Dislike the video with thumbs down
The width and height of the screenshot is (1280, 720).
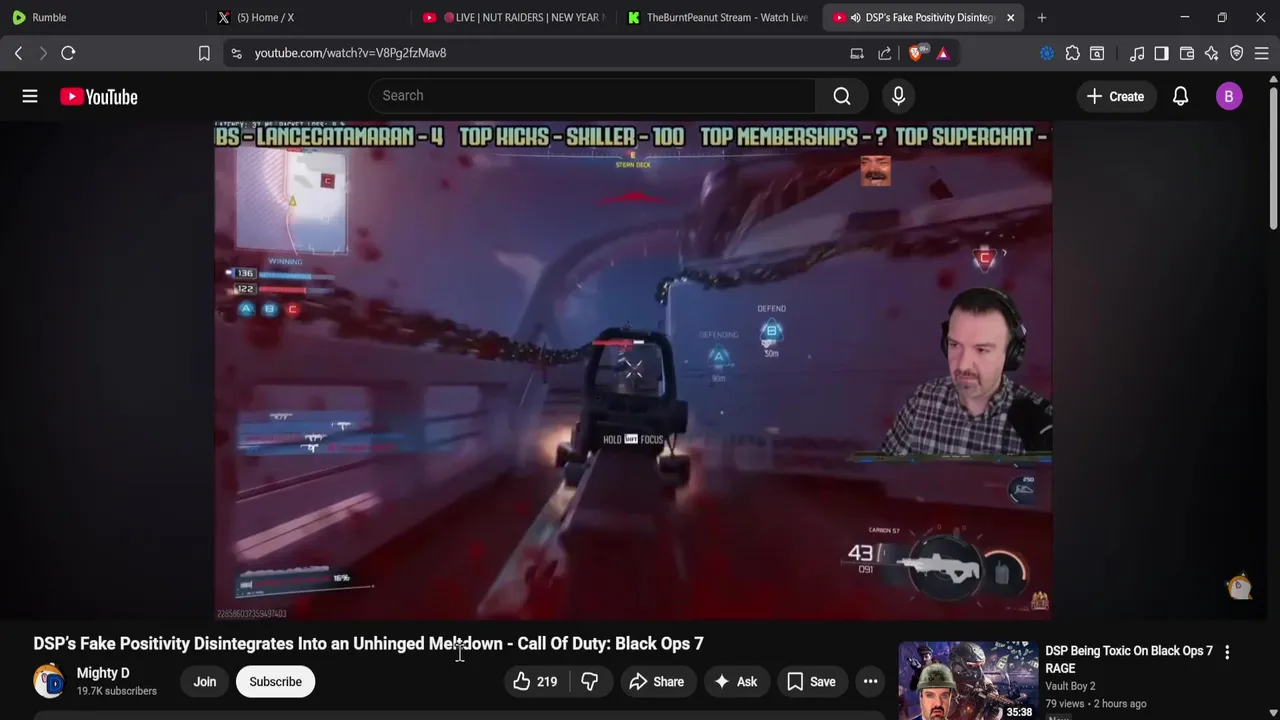pyautogui.click(x=590, y=682)
